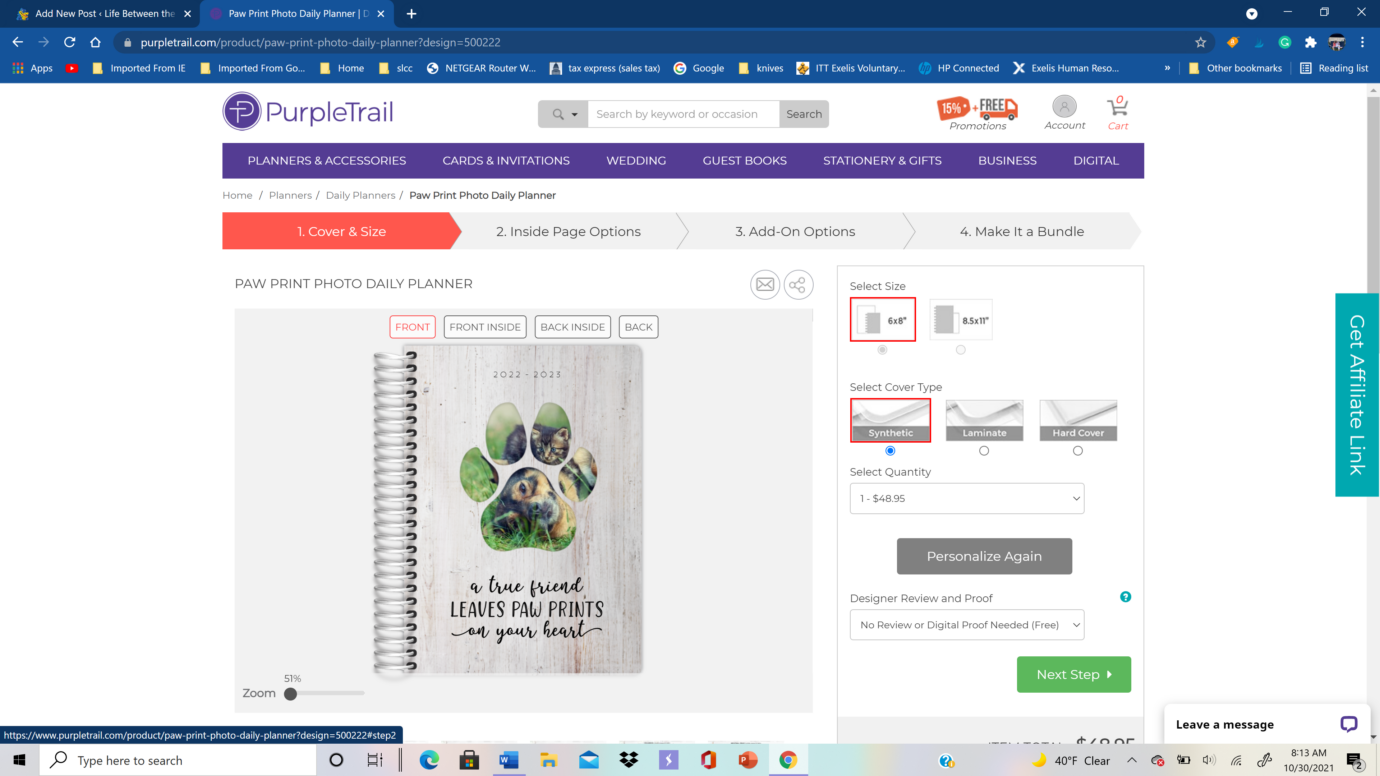Click the browser reload icon
The image size is (1380, 776).
[69, 42]
